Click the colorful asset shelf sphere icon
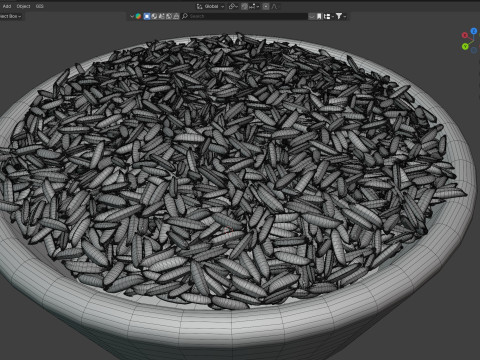This screenshot has width=480, height=360. [138, 16]
